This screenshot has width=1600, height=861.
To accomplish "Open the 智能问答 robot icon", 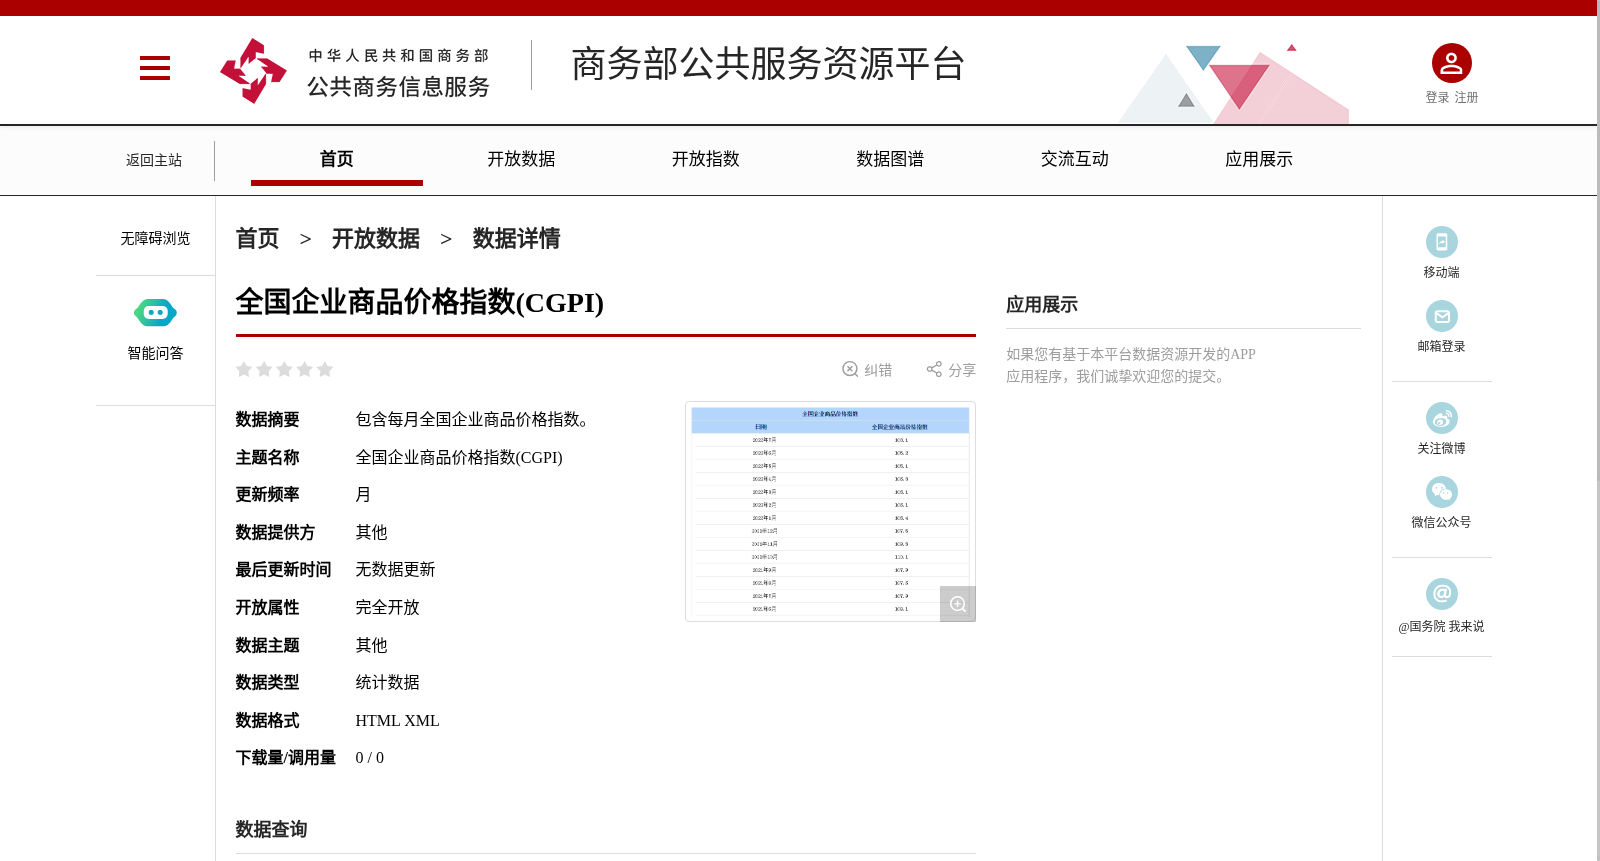I will [x=155, y=313].
